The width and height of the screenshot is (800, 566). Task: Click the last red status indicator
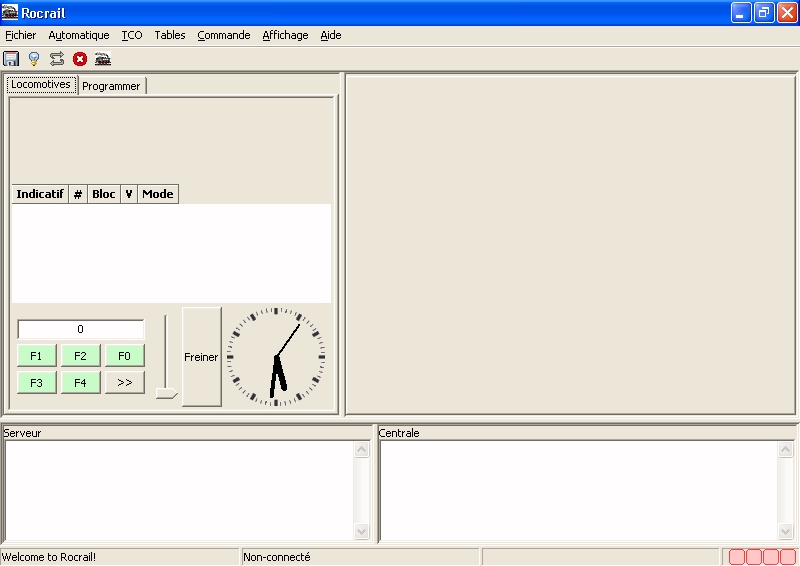[788, 557]
